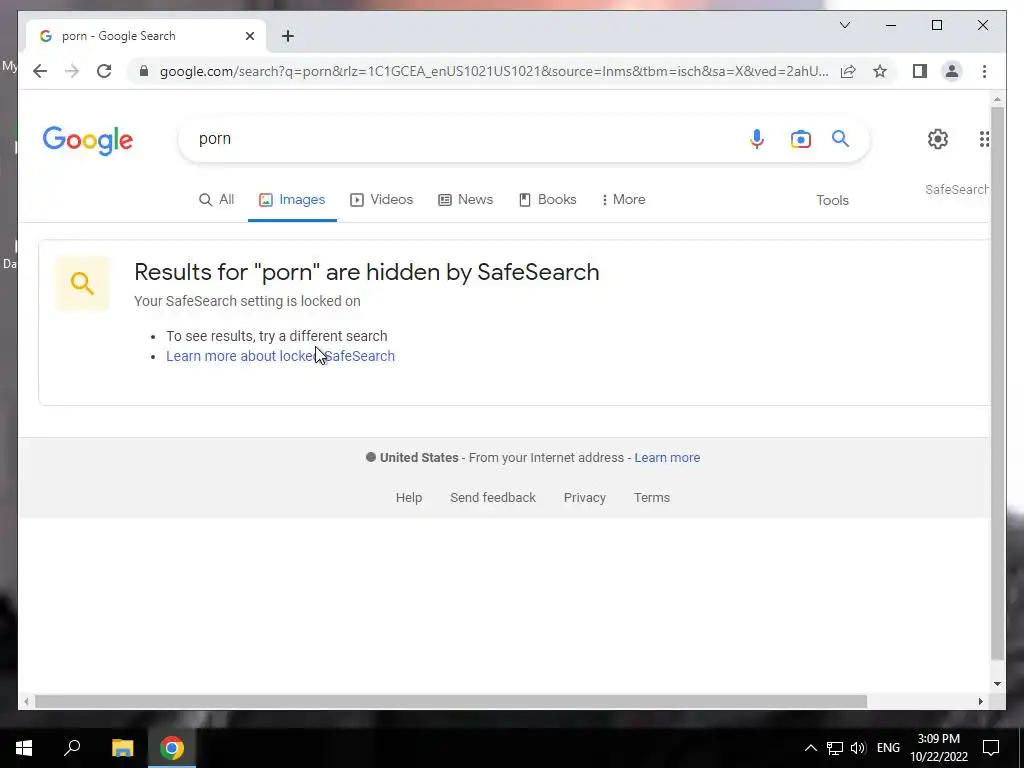Open the Windows Start menu
The height and width of the screenshot is (768, 1024).
[x=24, y=748]
